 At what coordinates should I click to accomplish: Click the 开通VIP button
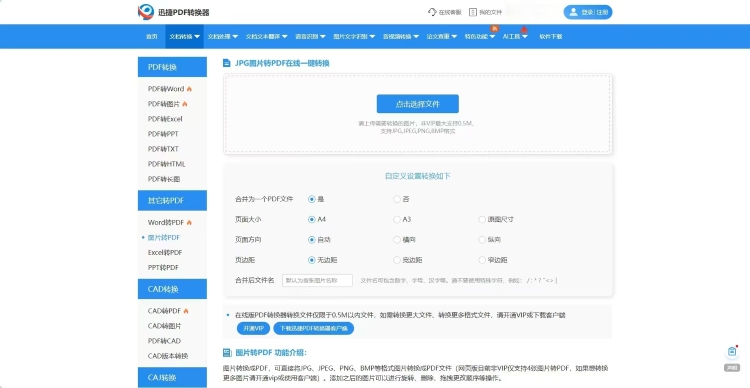click(x=253, y=329)
